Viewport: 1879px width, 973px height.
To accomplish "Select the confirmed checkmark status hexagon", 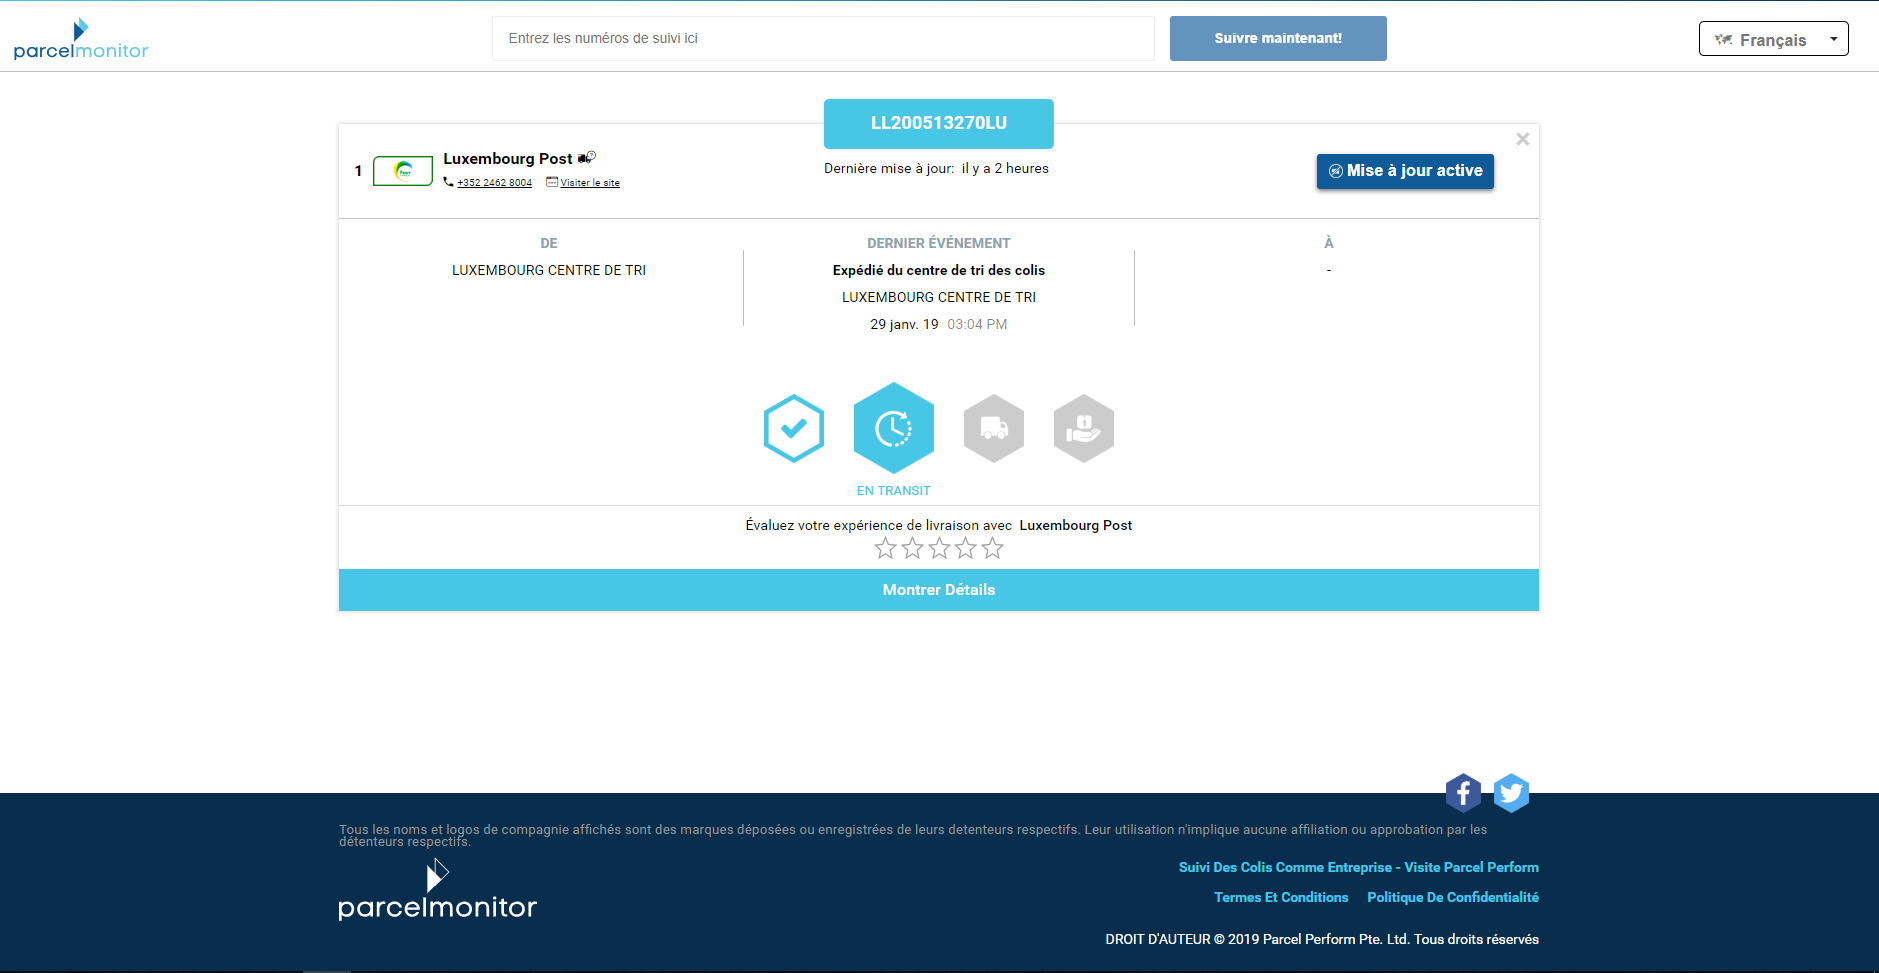I will [x=794, y=428].
